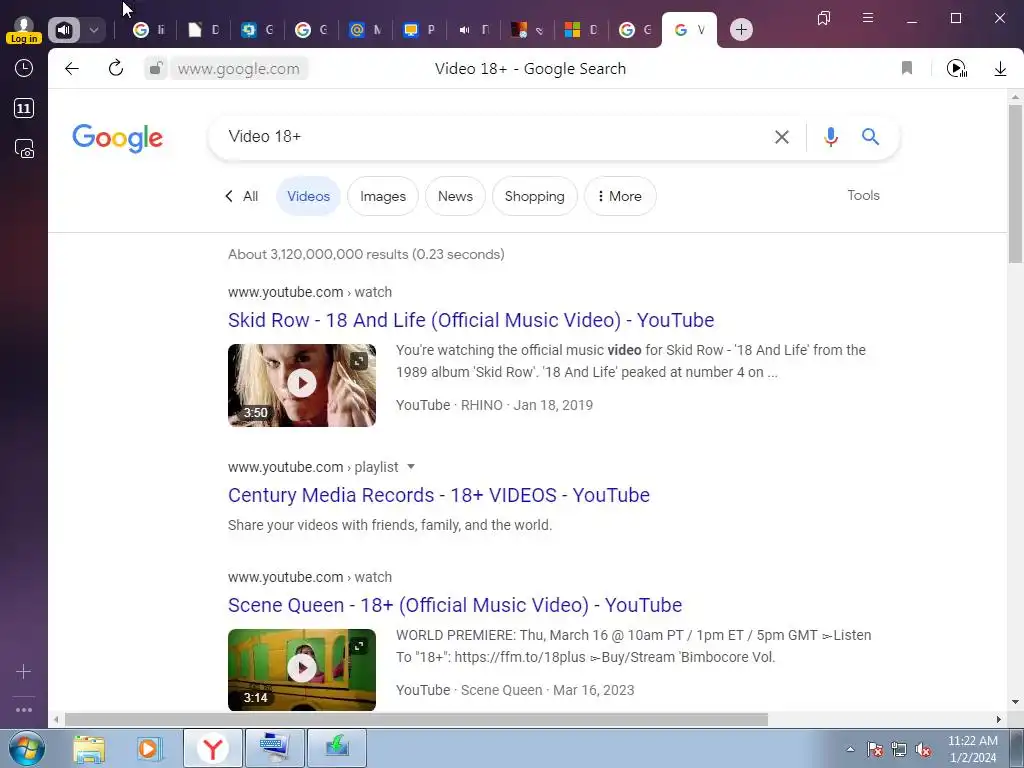The height and width of the screenshot is (768, 1024).
Task: Click the vertical scrollbar thumb
Action: click(1015, 184)
